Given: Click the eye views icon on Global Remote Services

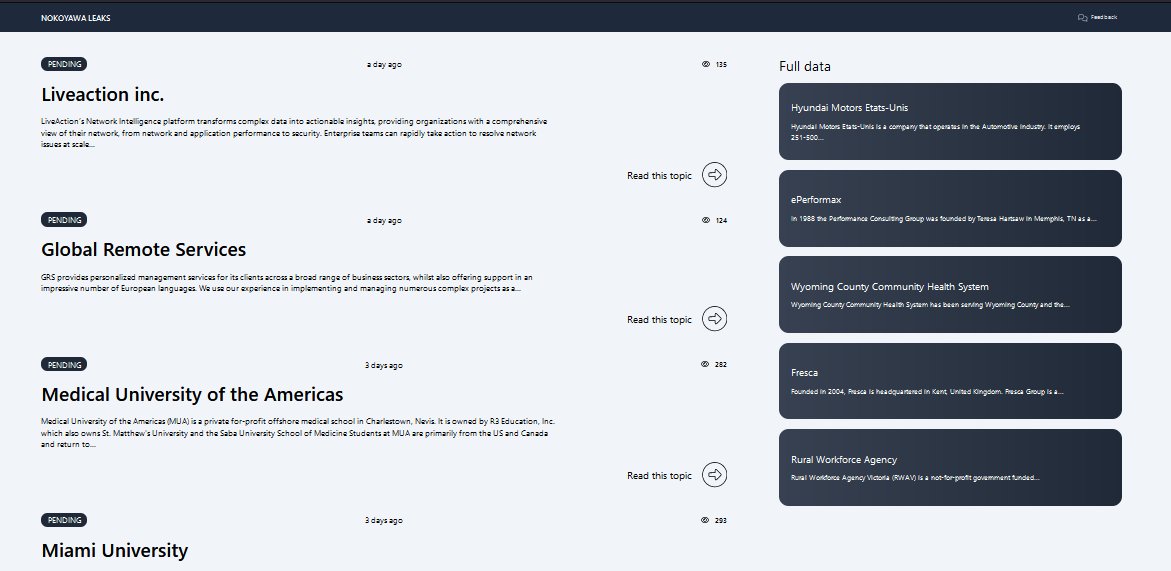Looking at the screenshot, I should [x=706, y=220].
